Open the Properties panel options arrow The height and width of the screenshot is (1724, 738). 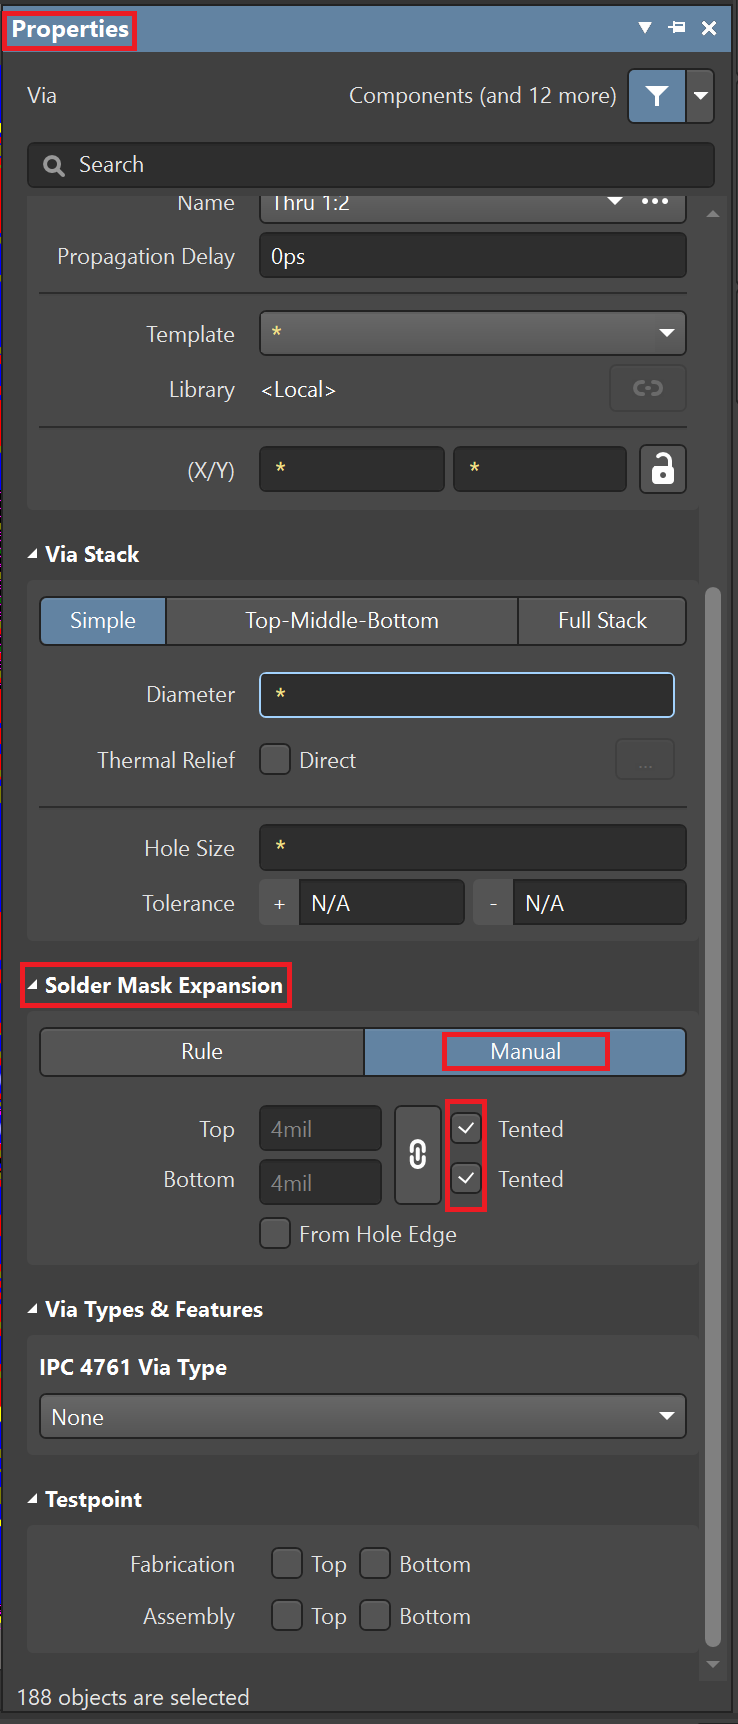645,28
